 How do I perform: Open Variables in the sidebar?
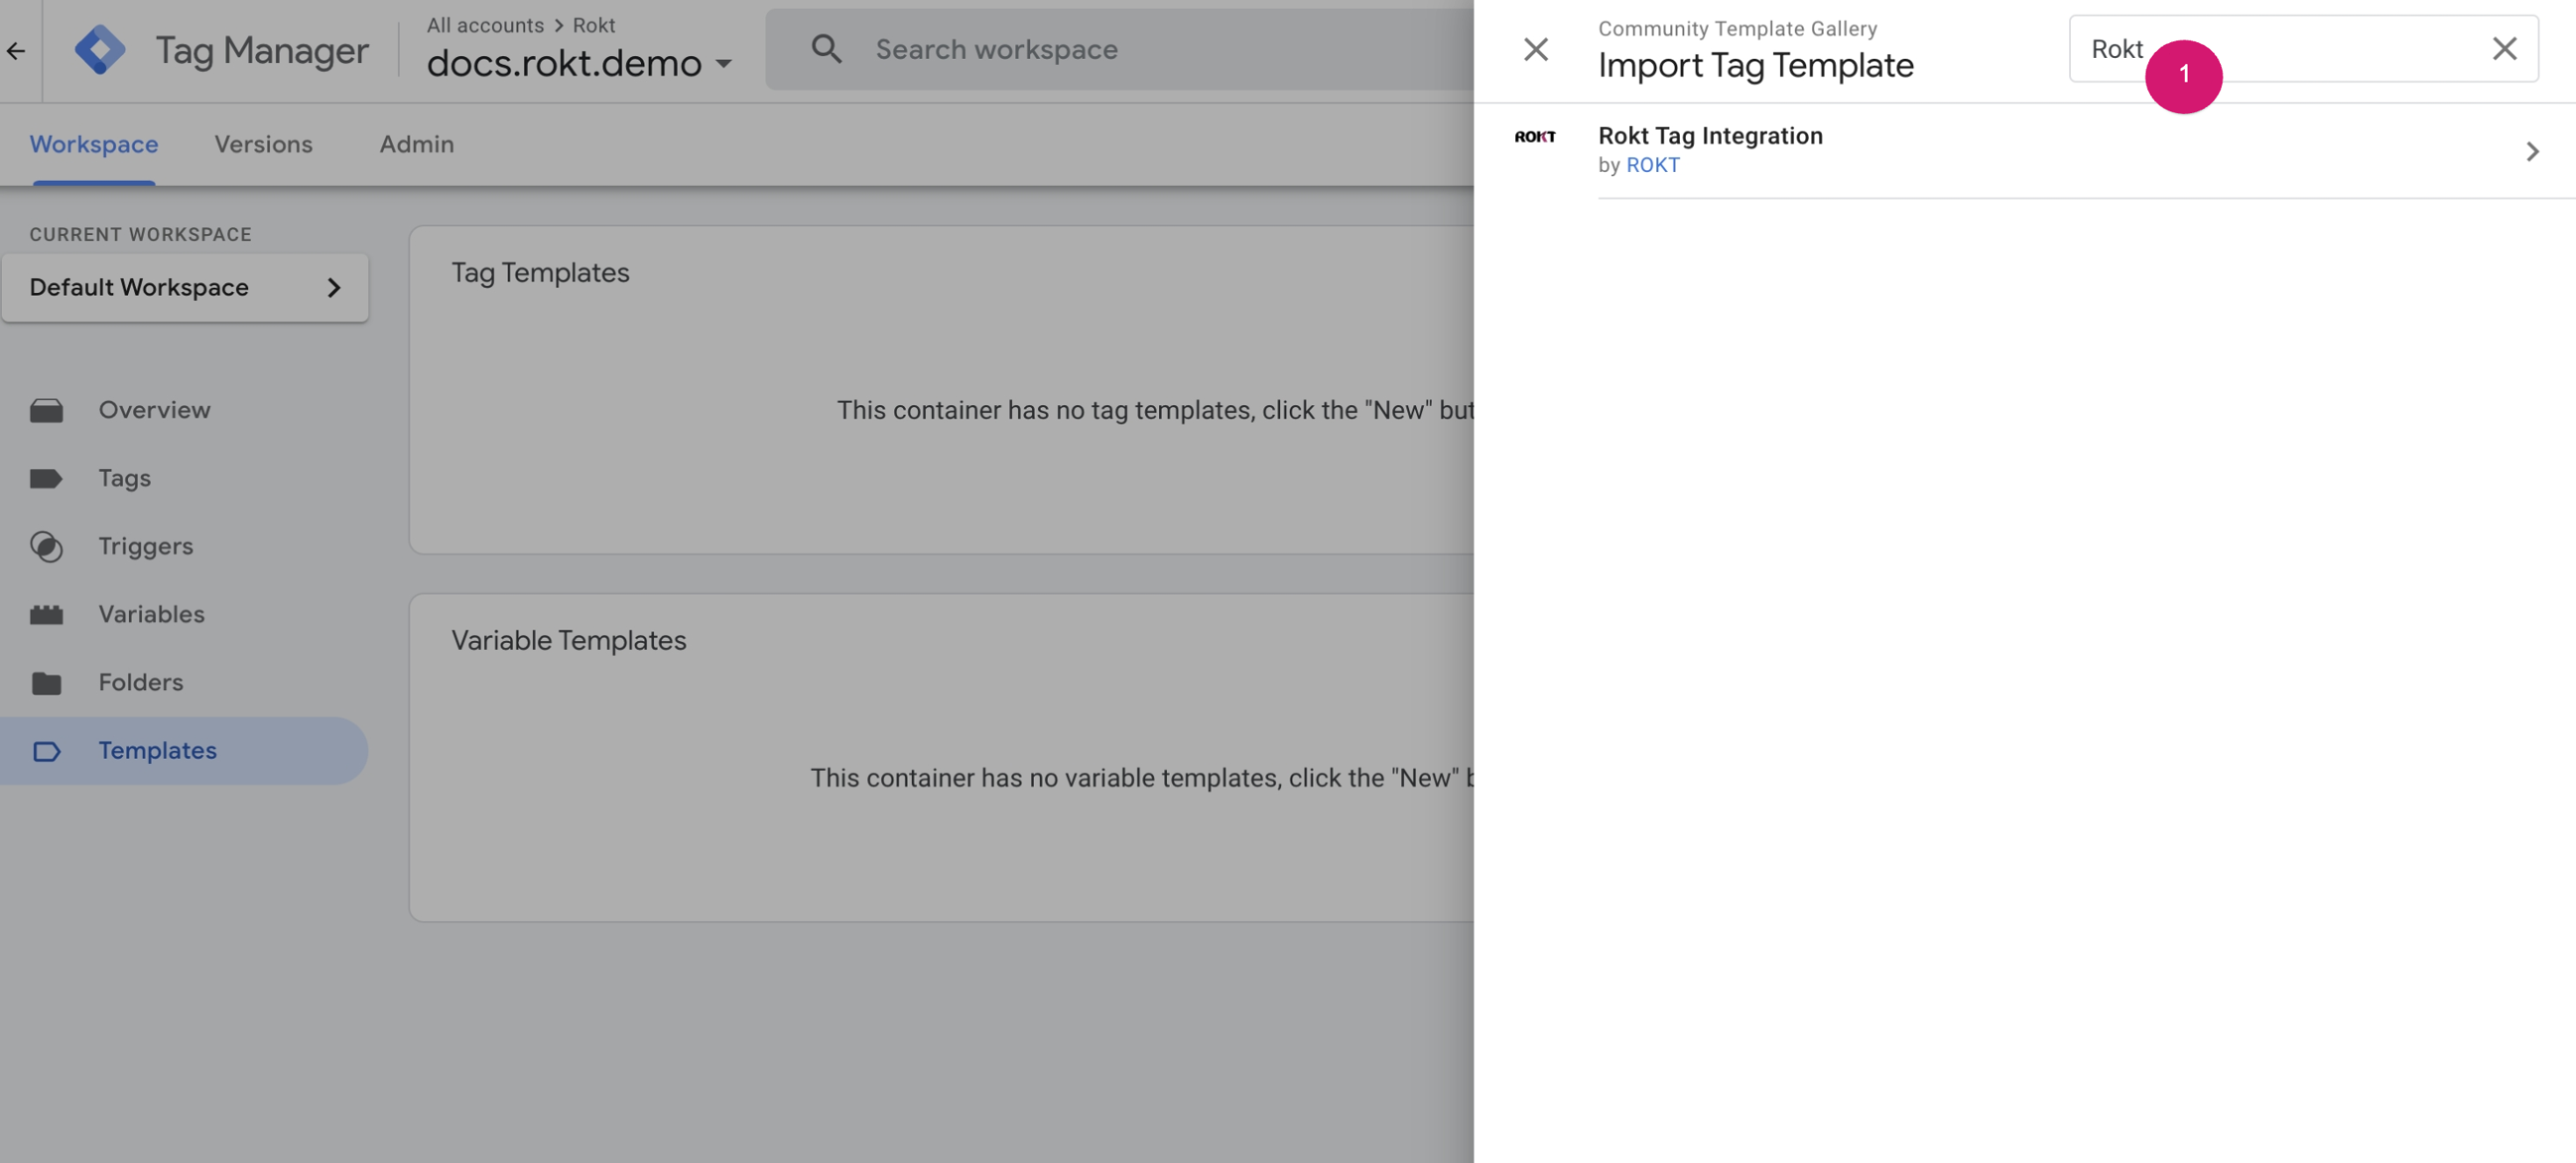pyautogui.click(x=151, y=614)
